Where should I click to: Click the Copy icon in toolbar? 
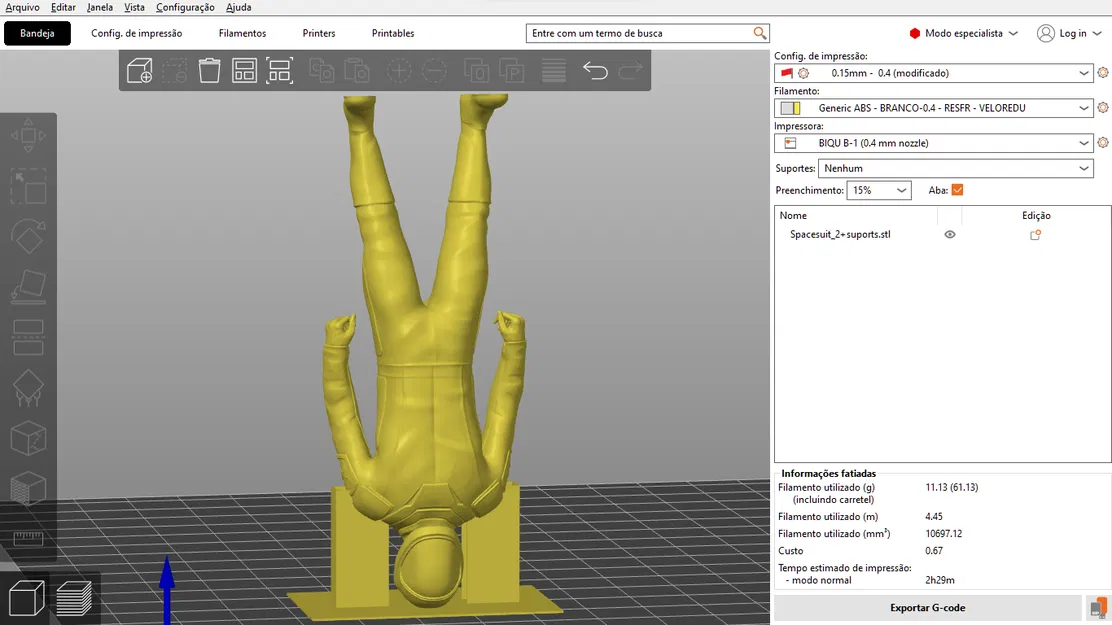click(x=322, y=70)
